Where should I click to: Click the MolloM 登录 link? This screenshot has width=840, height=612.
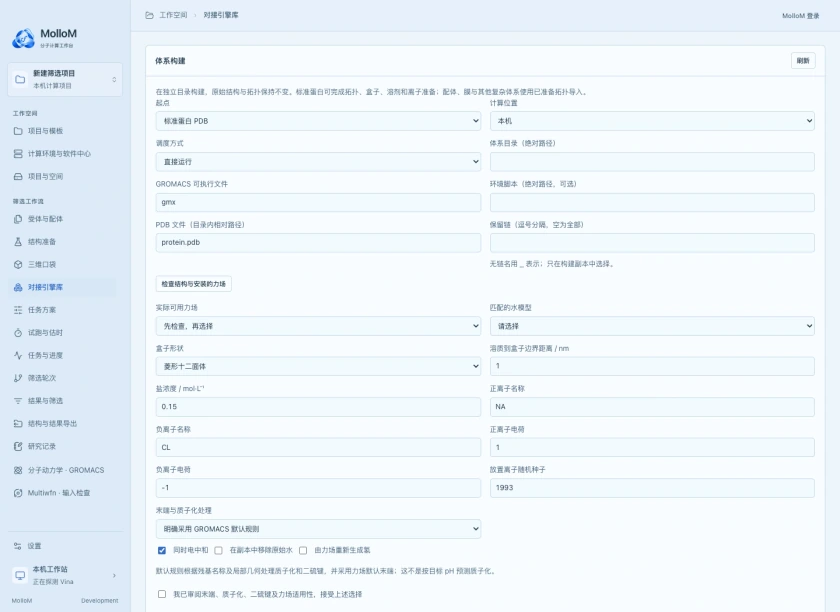click(800, 16)
